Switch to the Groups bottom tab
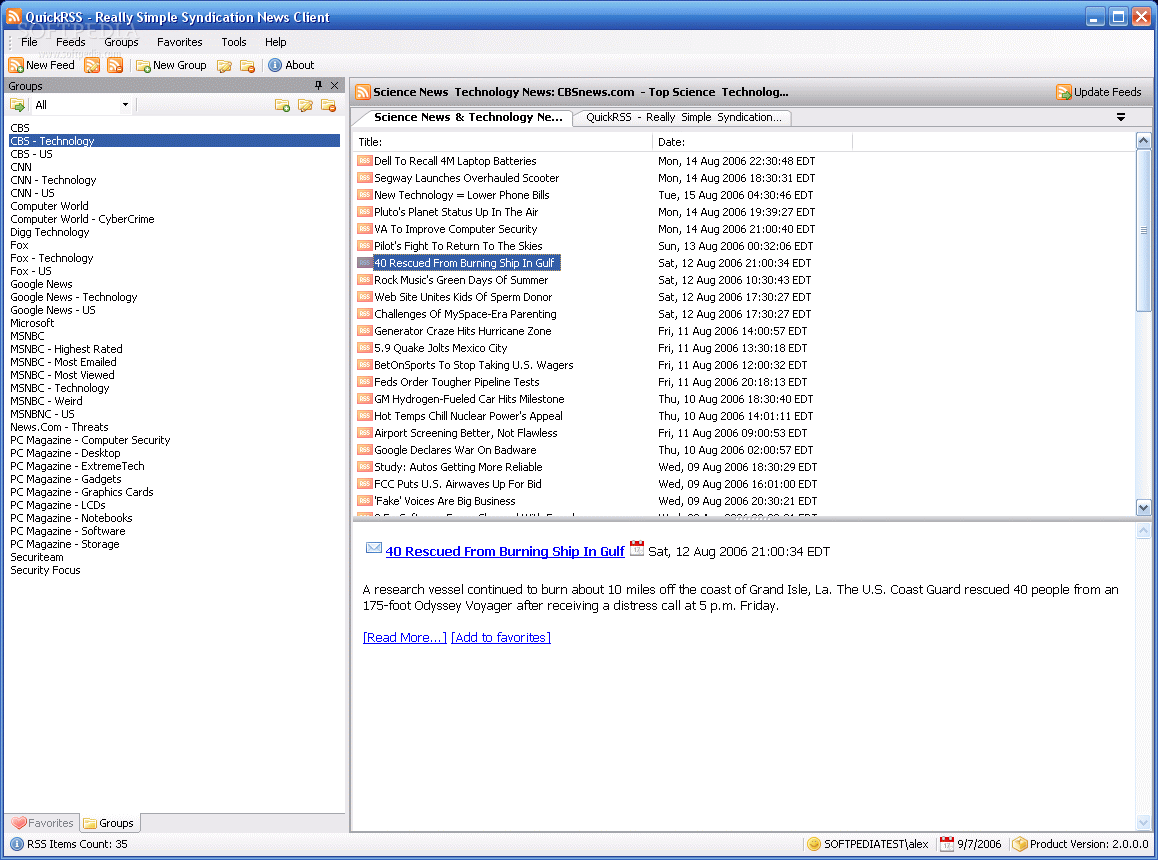Viewport: 1158px width, 860px height. point(109,822)
